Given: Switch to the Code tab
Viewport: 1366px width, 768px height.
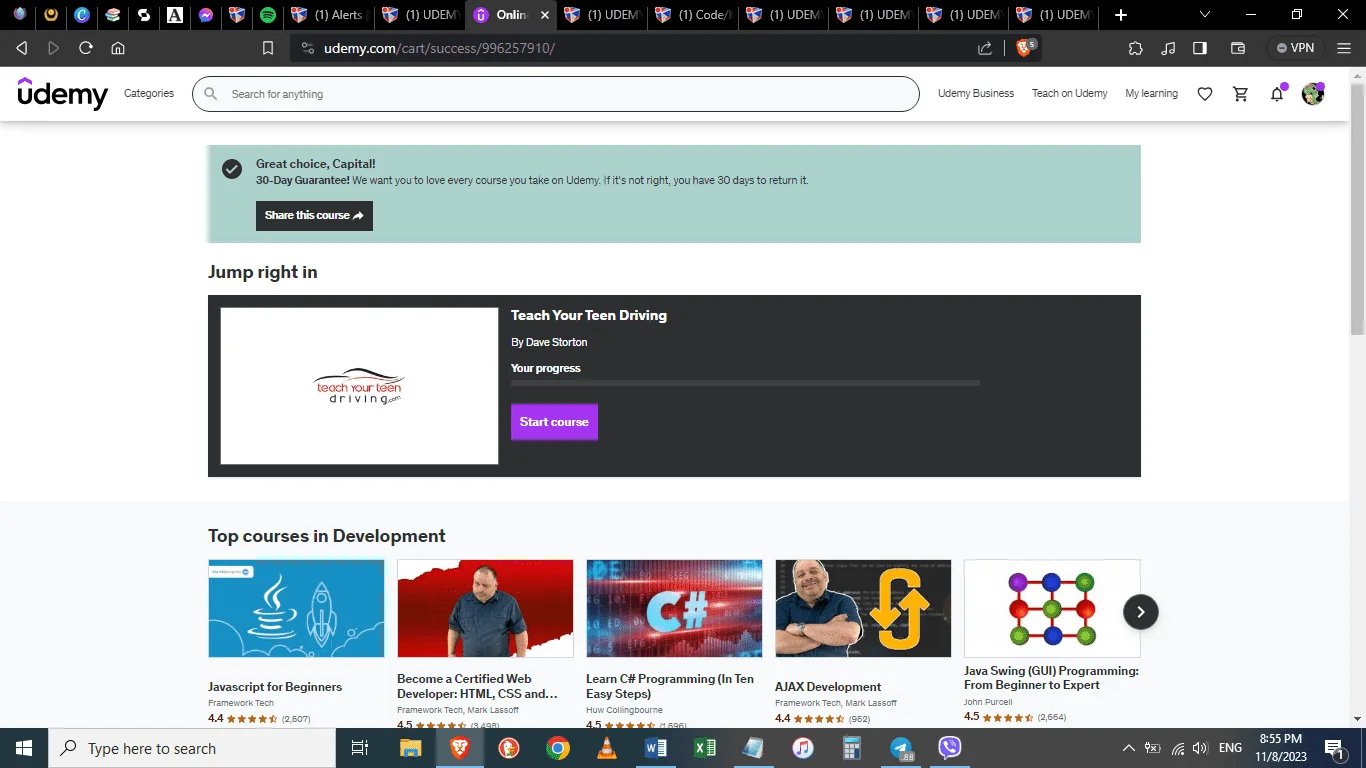Looking at the screenshot, I should tap(692, 15).
